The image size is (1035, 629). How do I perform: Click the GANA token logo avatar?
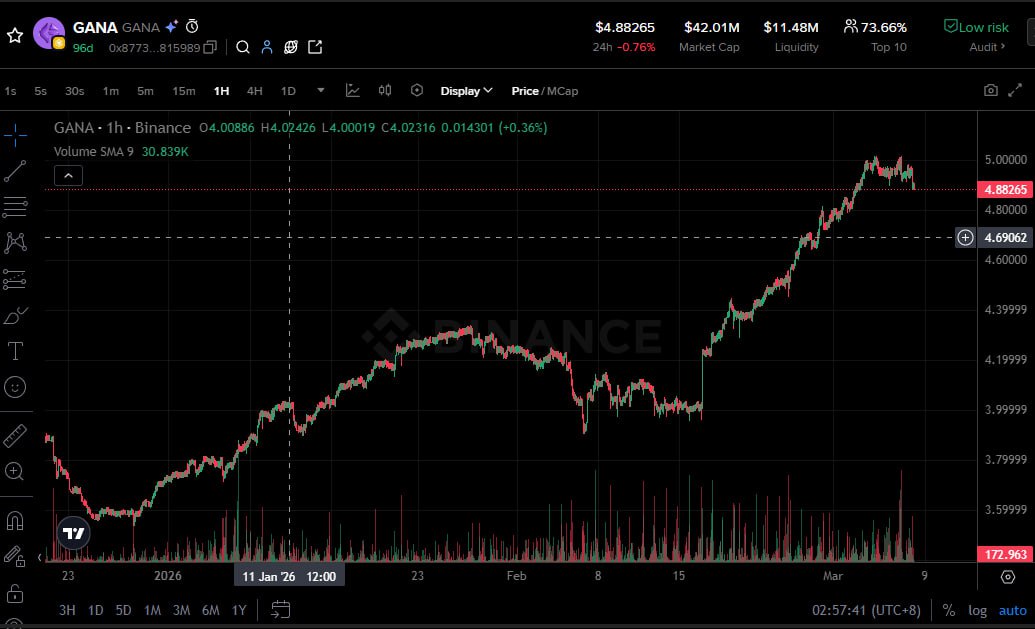click(x=49, y=33)
